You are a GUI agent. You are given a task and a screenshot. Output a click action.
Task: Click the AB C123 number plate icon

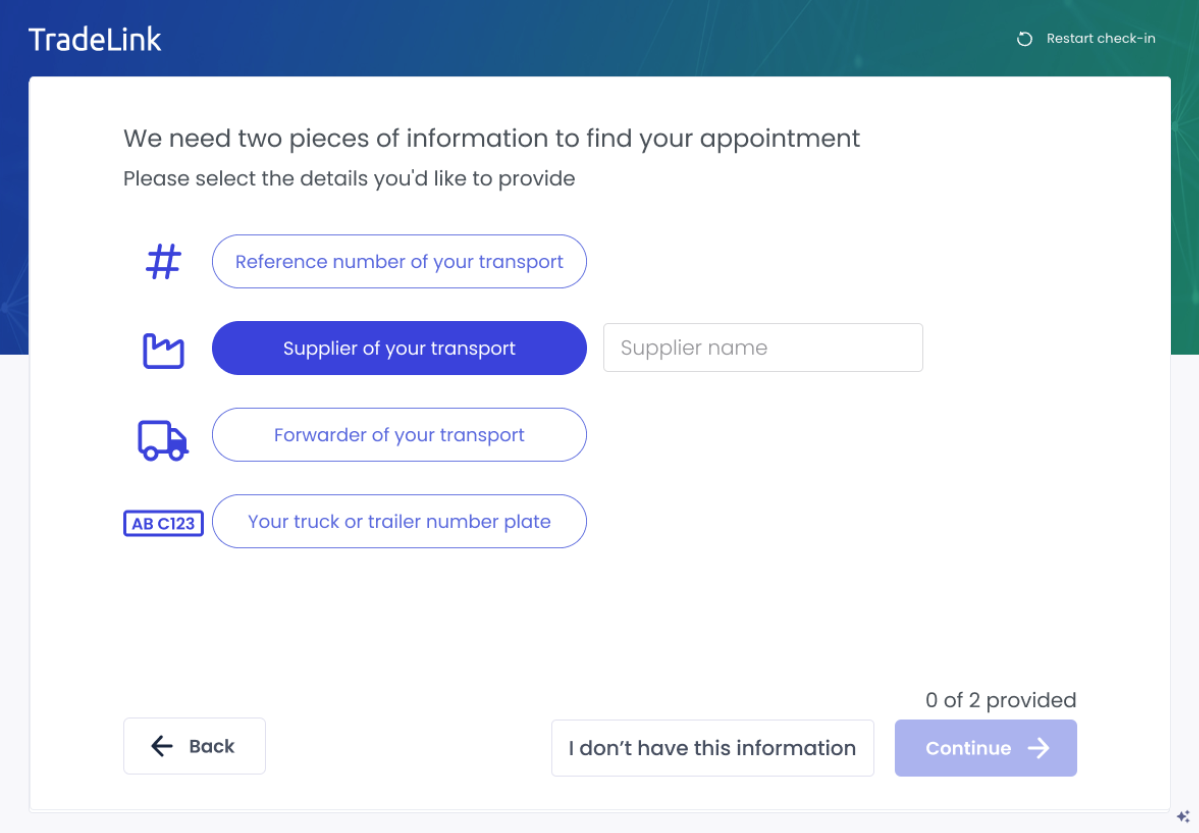click(x=163, y=523)
